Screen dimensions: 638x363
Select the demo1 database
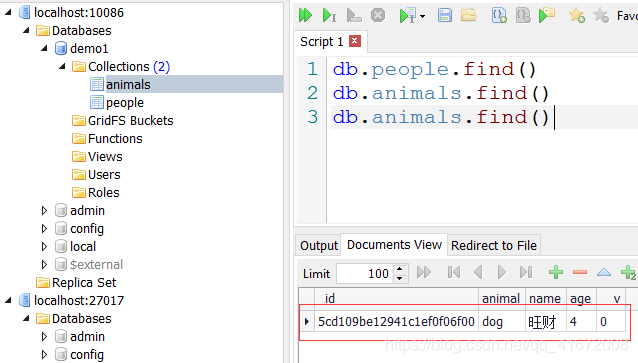pos(89,48)
